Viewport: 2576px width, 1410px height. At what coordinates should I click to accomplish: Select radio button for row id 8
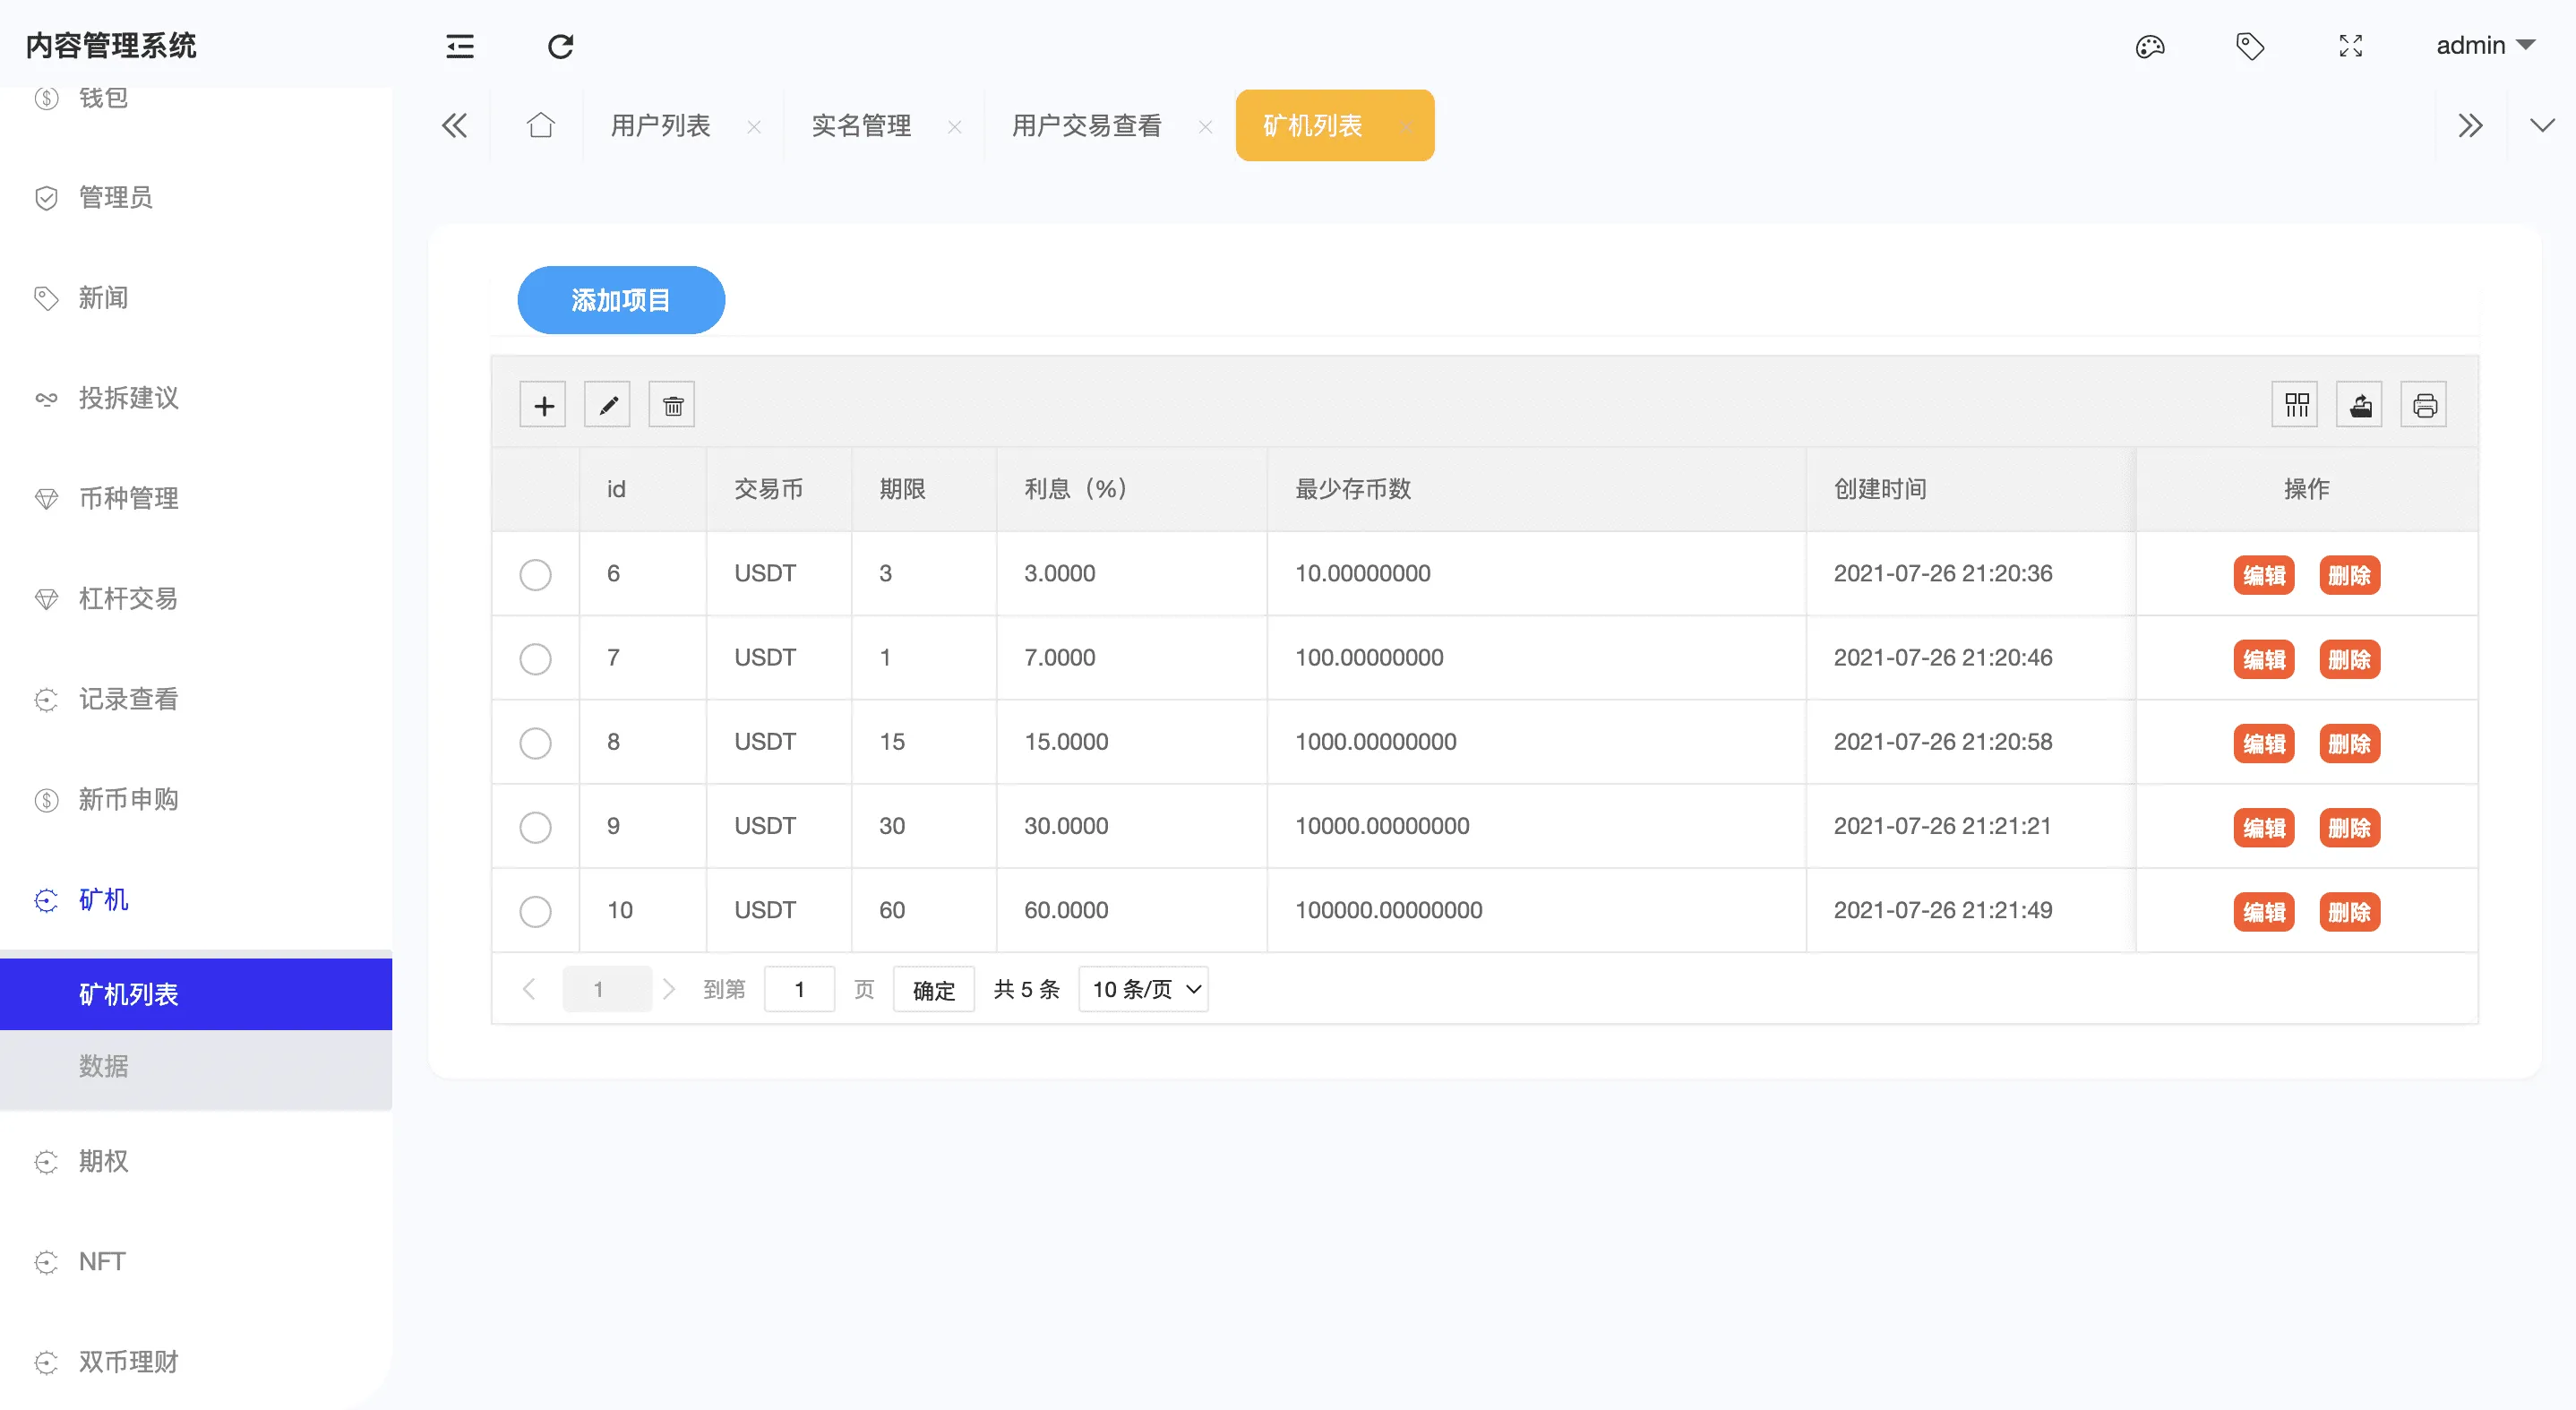click(535, 742)
